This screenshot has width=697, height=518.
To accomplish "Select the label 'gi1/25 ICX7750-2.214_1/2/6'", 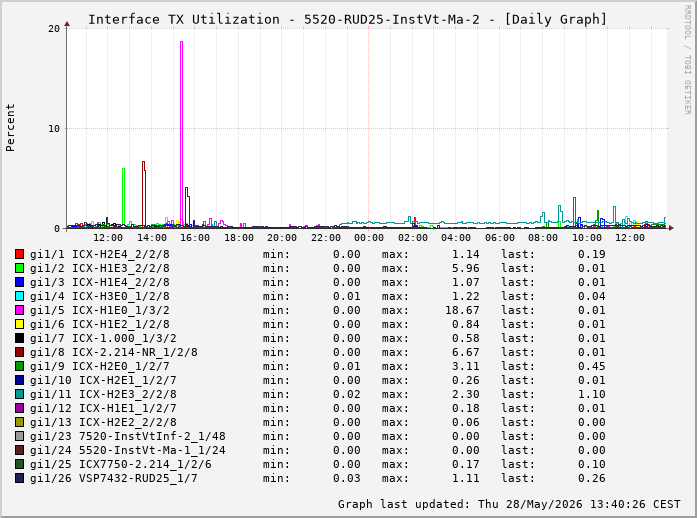I will pyautogui.click(x=120, y=465).
